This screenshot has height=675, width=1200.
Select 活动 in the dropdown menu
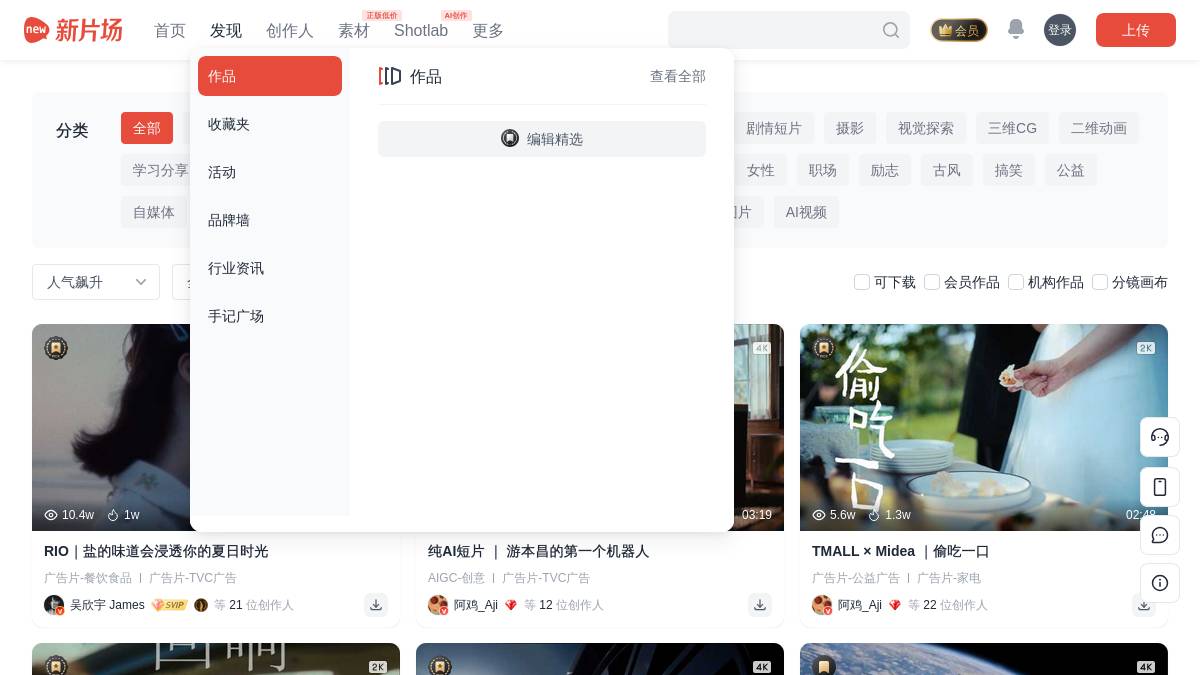[270, 172]
